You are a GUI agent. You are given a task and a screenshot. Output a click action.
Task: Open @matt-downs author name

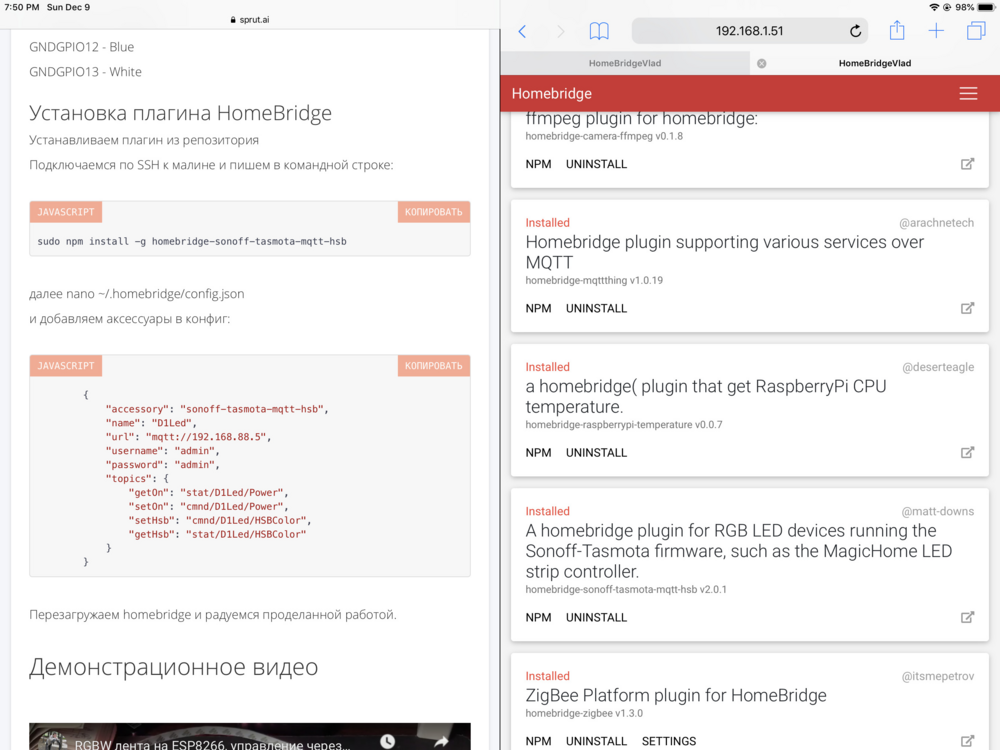click(938, 511)
